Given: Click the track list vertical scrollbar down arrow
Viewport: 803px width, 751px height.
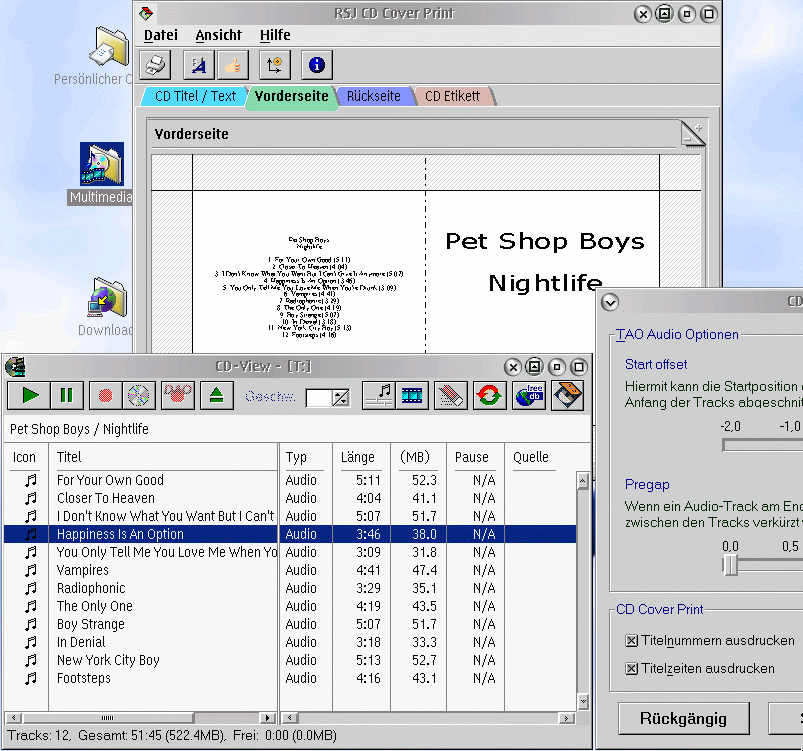Looking at the screenshot, I should [x=583, y=701].
